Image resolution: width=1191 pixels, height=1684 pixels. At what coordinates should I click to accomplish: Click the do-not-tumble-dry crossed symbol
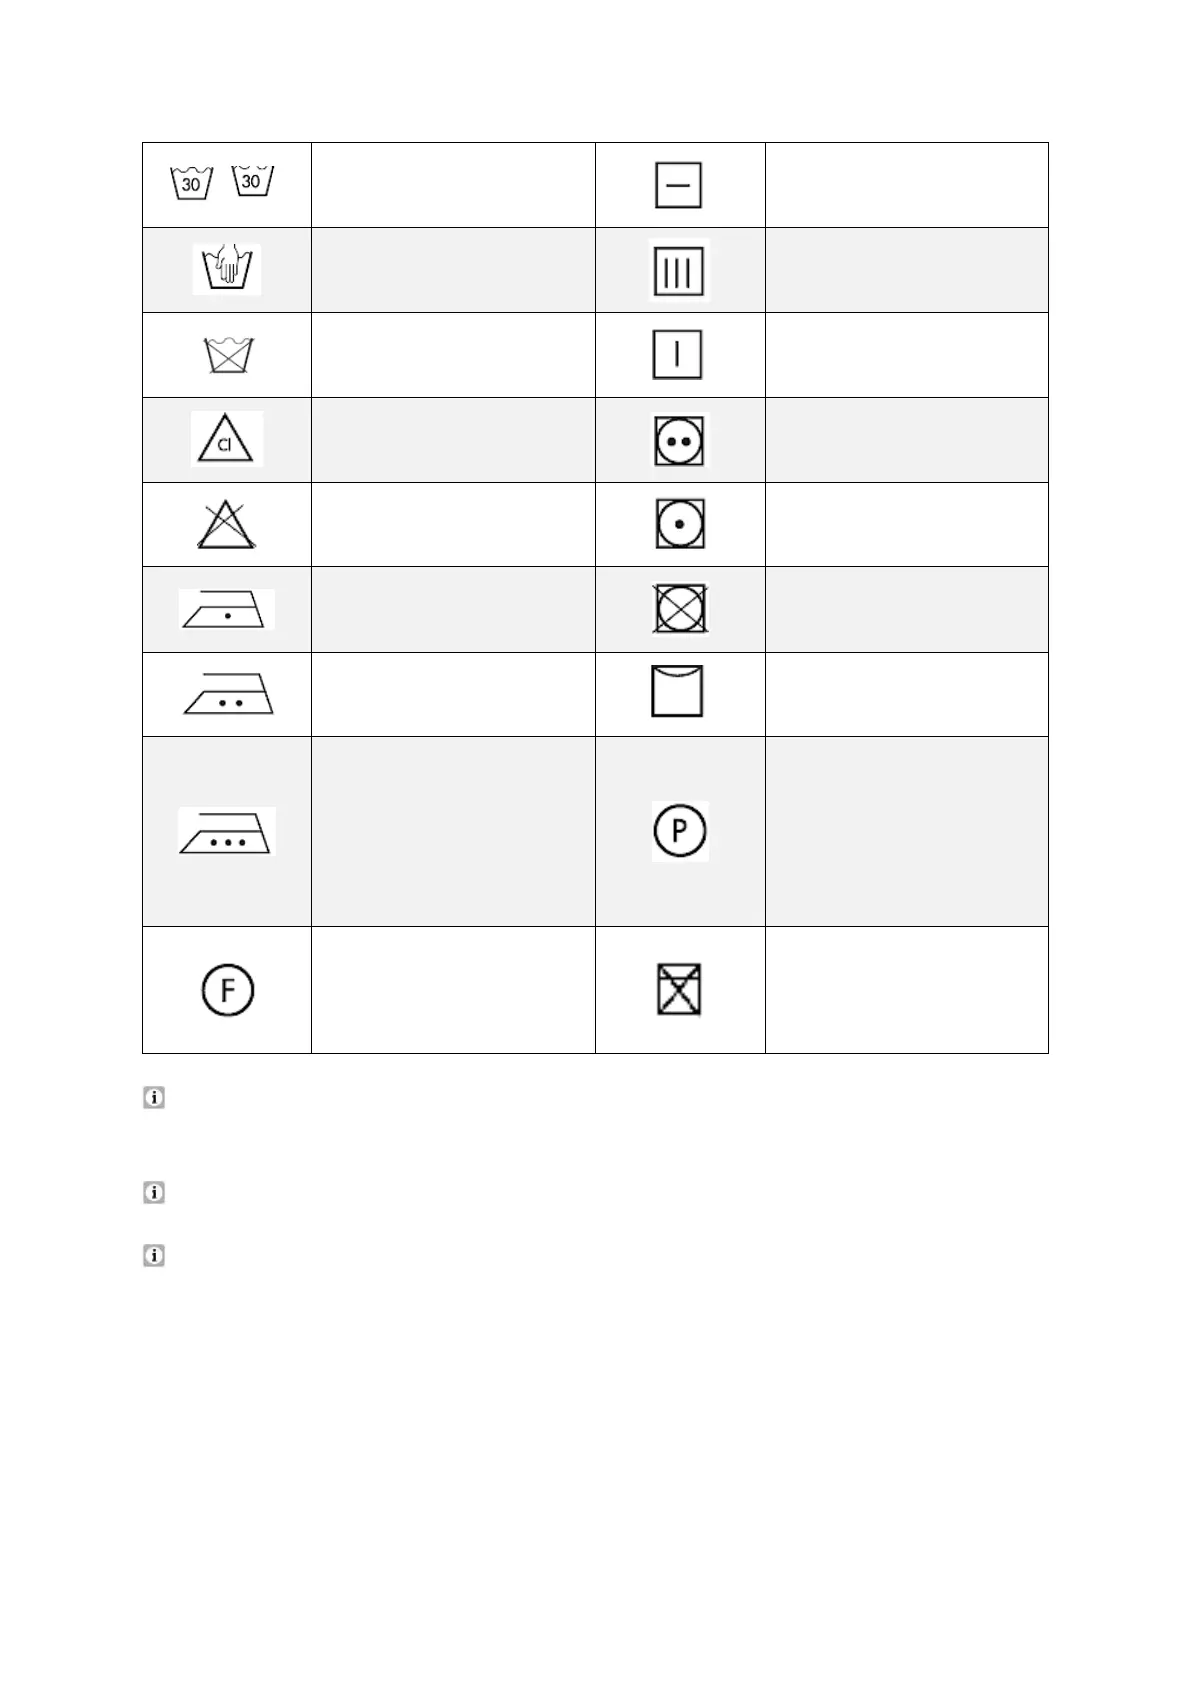[x=680, y=609]
